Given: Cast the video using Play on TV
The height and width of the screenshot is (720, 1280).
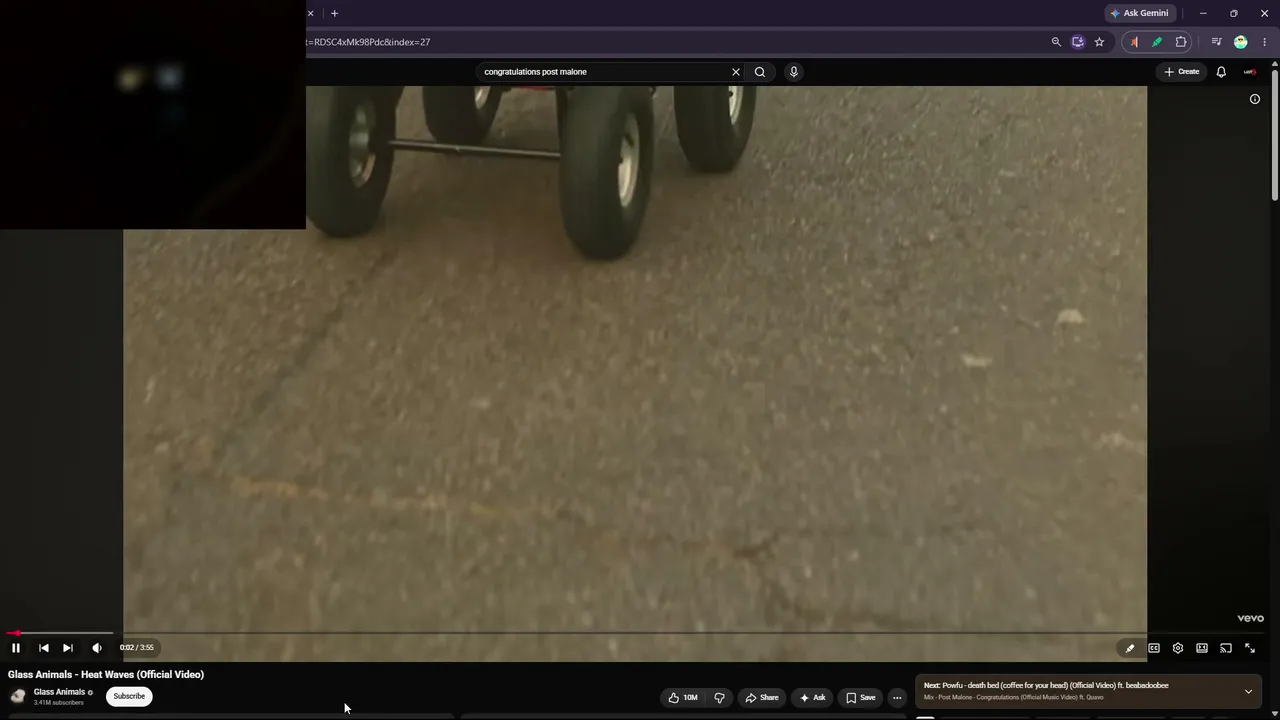Looking at the screenshot, I should coord(1226,648).
